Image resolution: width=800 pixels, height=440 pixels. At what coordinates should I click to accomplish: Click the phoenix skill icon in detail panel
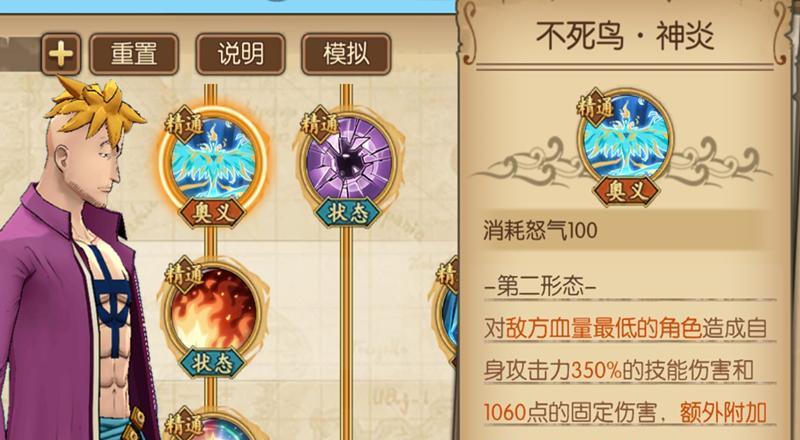tap(626, 139)
